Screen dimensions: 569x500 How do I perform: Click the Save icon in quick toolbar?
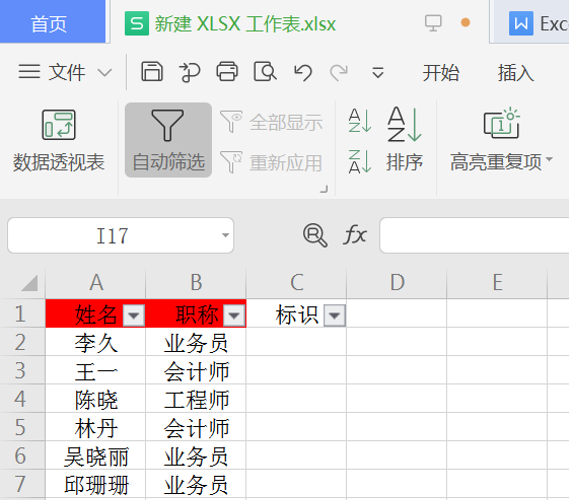[x=152, y=71]
